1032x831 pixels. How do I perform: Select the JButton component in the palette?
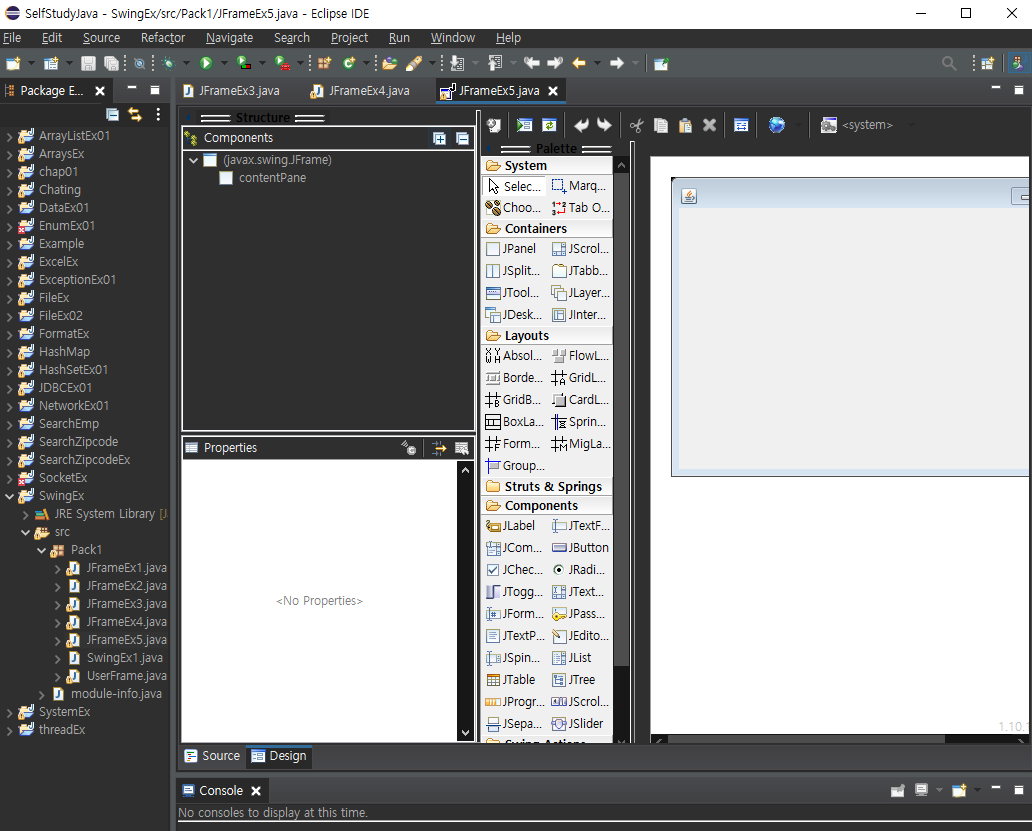click(580, 547)
